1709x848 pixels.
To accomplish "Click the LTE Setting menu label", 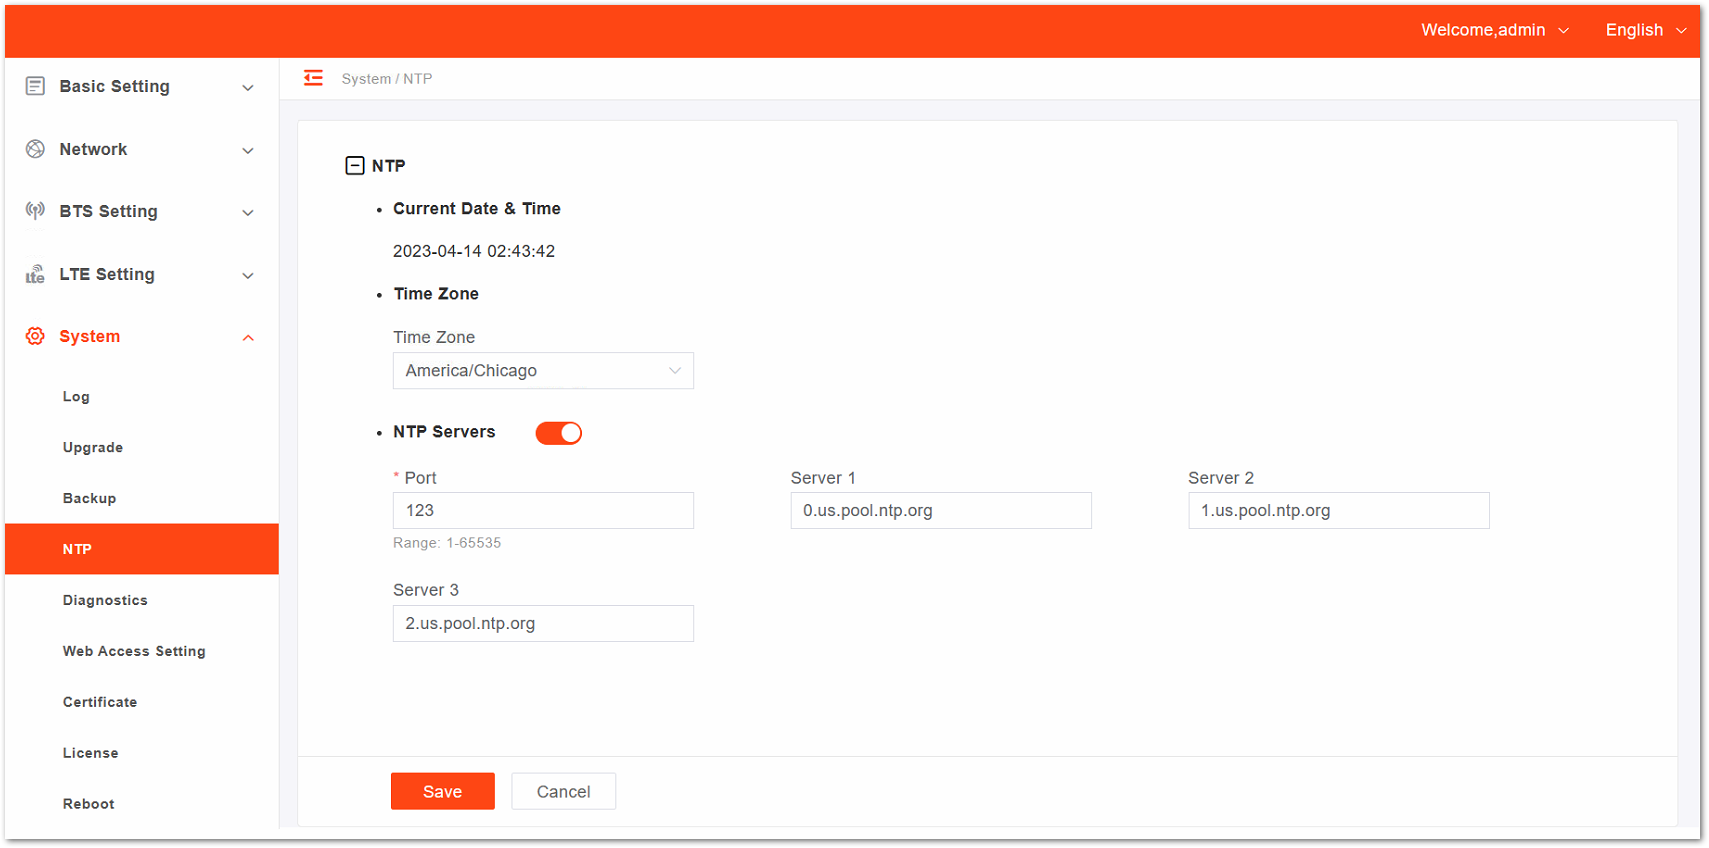I will (107, 274).
